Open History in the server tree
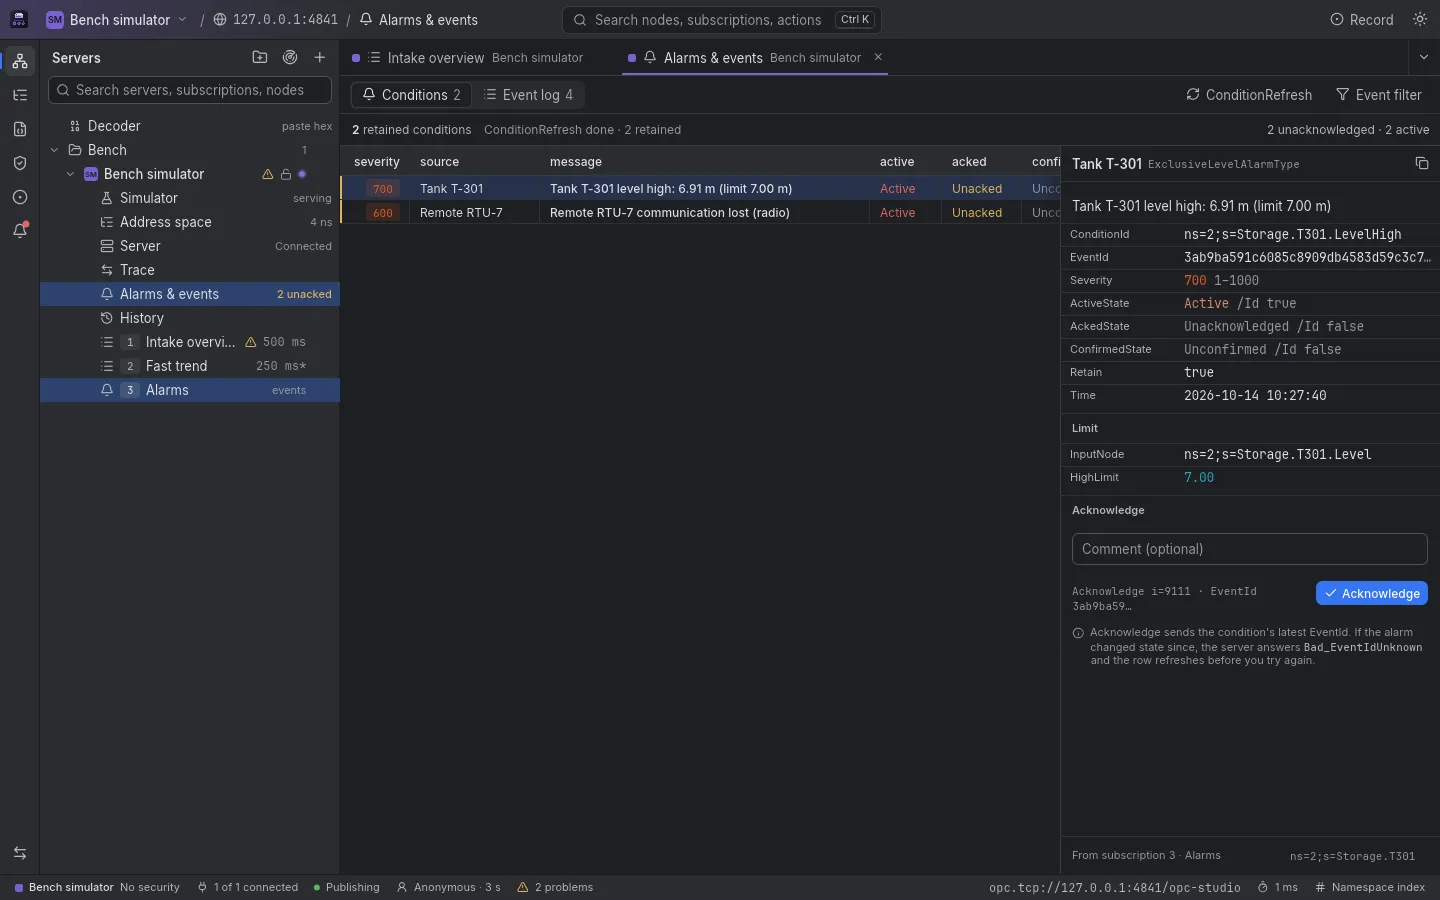Image resolution: width=1440 pixels, height=900 pixels. [x=190, y=318]
